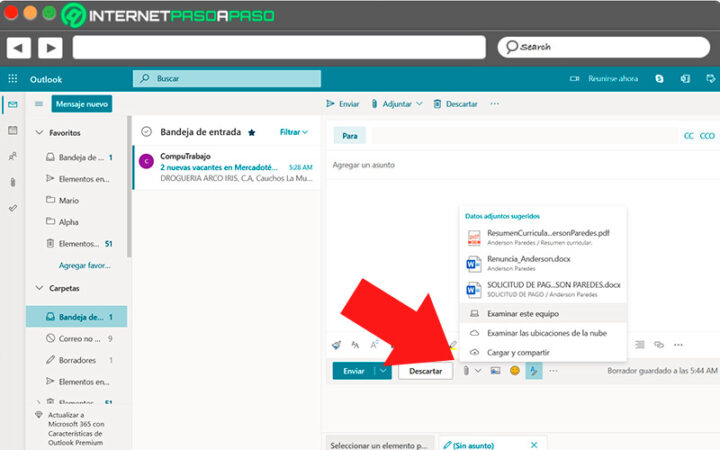Viewport: 720px width, 450px height.
Task: Select Cargar y compartir menu option
Action: pyautogui.click(x=517, y=352)
